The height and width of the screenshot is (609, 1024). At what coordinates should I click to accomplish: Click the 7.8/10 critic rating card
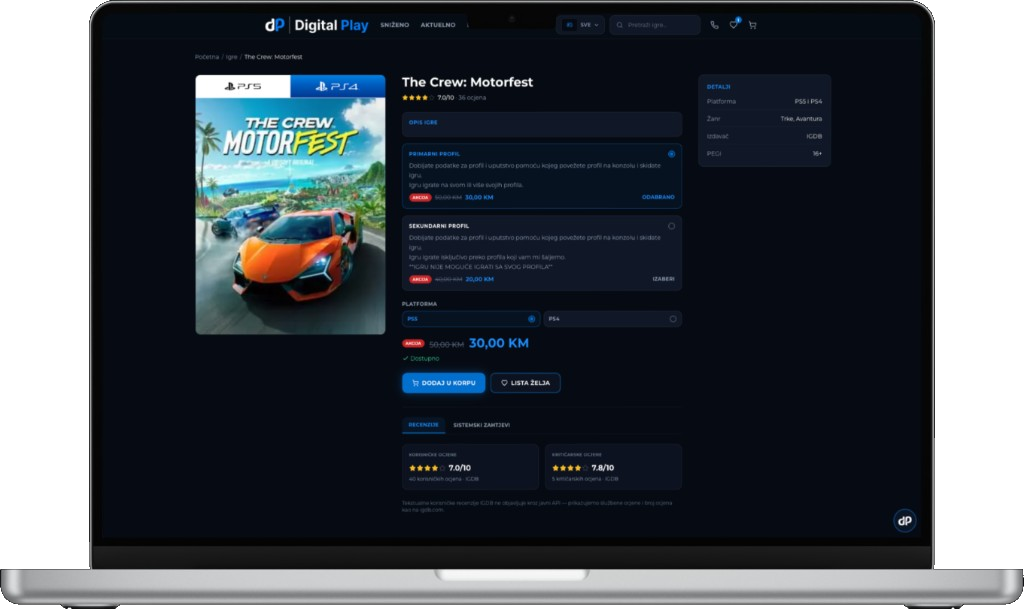click(613, 467)
